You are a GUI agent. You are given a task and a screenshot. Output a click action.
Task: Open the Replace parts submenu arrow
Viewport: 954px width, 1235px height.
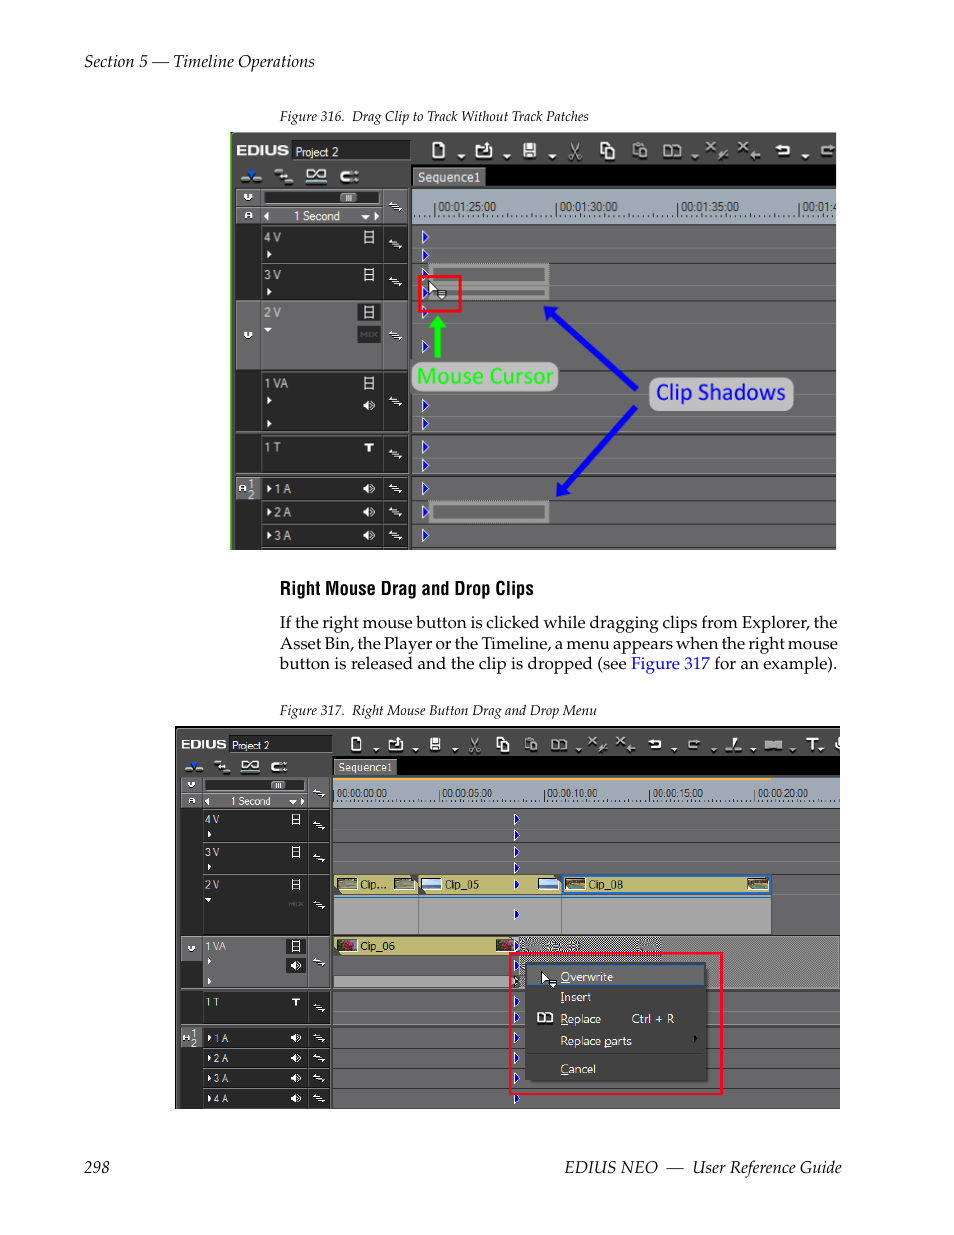coord(695,1039)
